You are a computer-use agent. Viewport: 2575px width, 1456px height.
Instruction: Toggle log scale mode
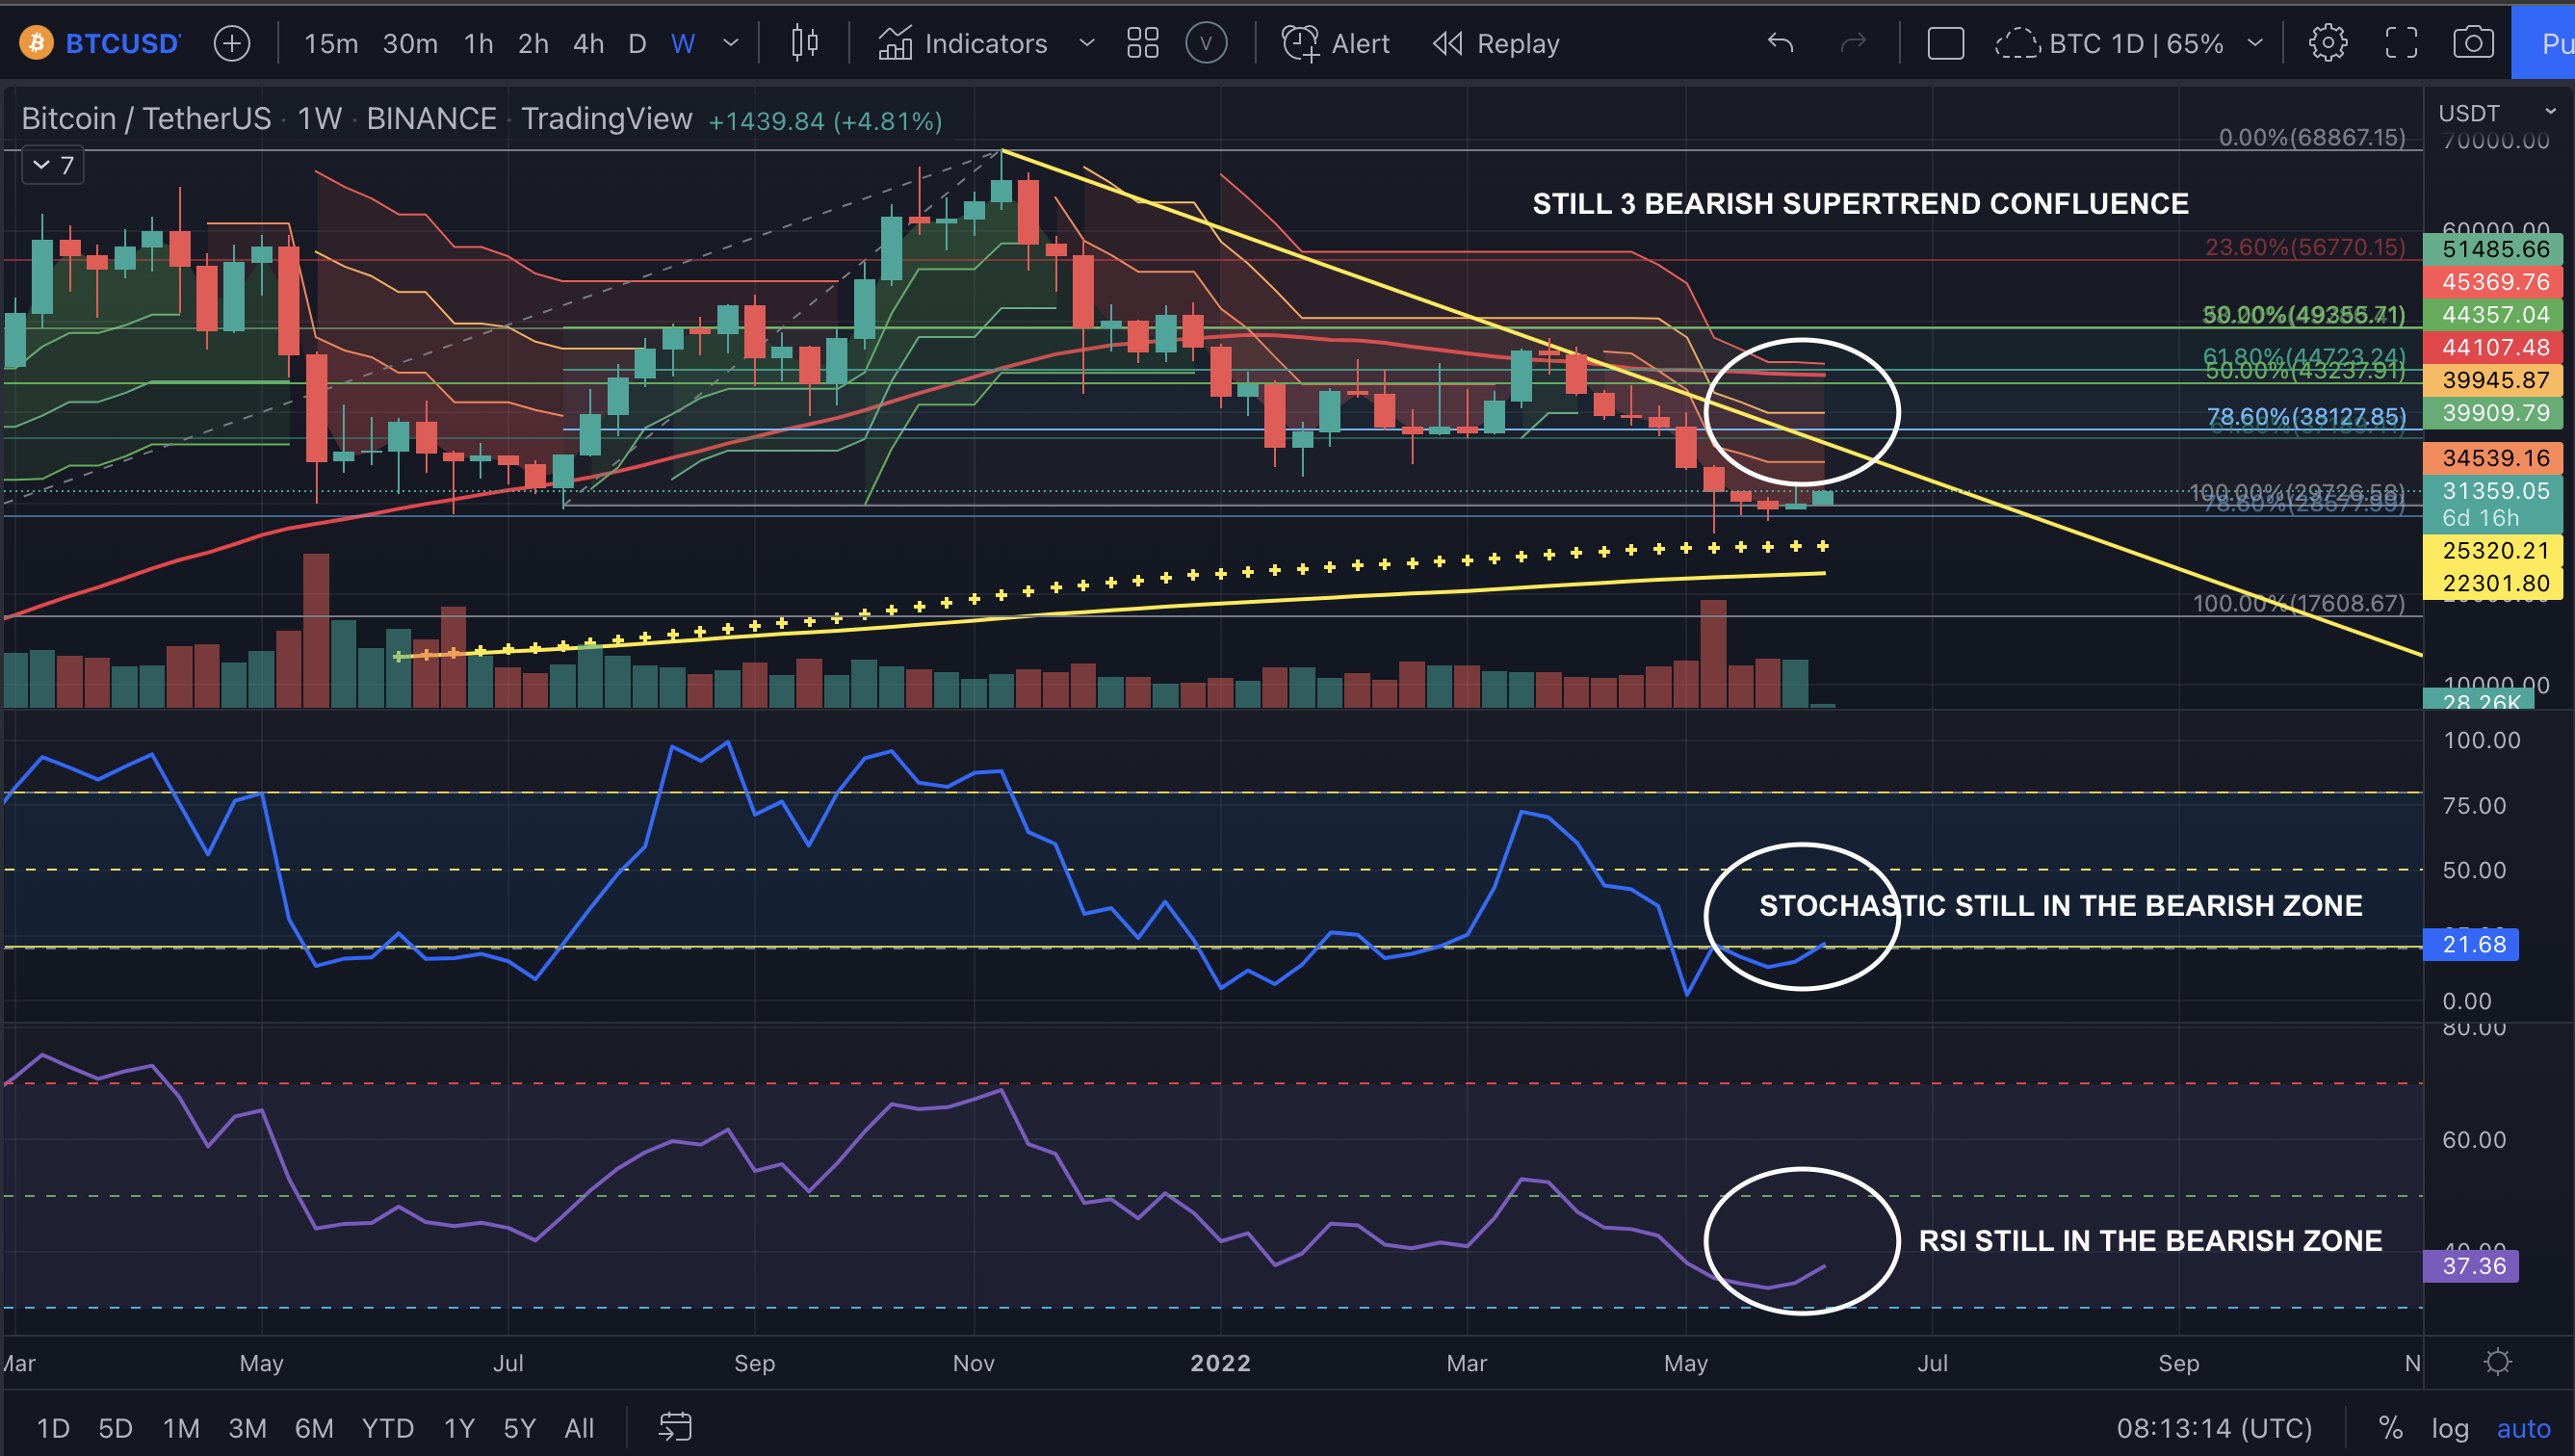pos(2450,1427)
